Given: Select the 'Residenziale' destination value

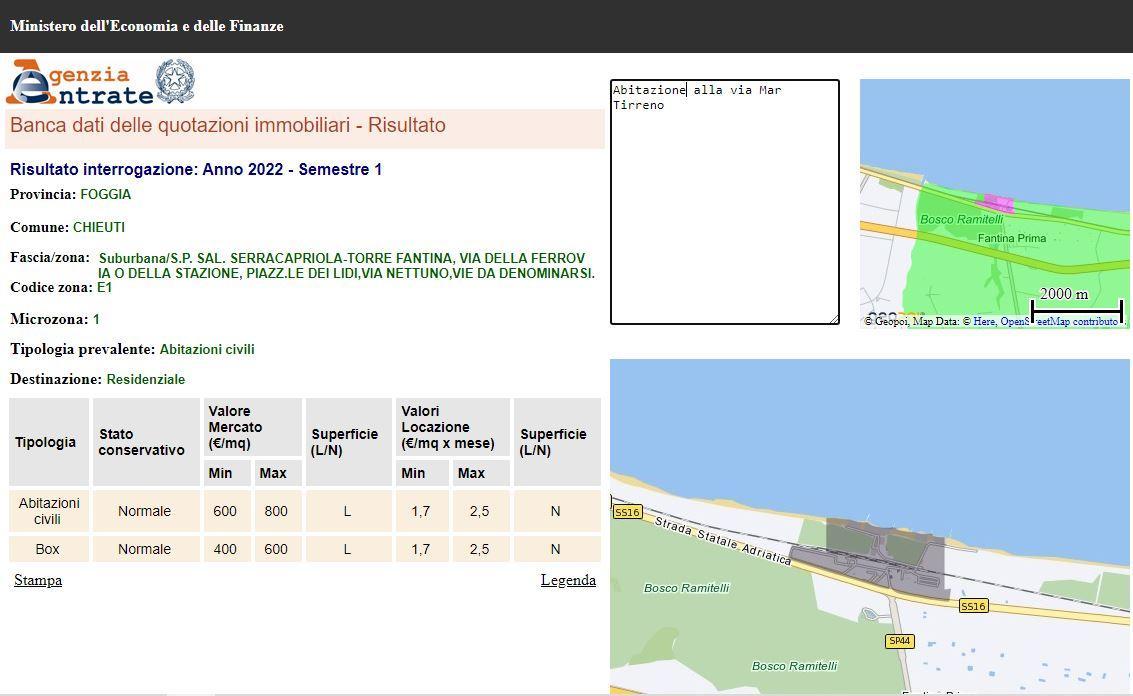Looking at the screenshot, I should tap(146, 379).
